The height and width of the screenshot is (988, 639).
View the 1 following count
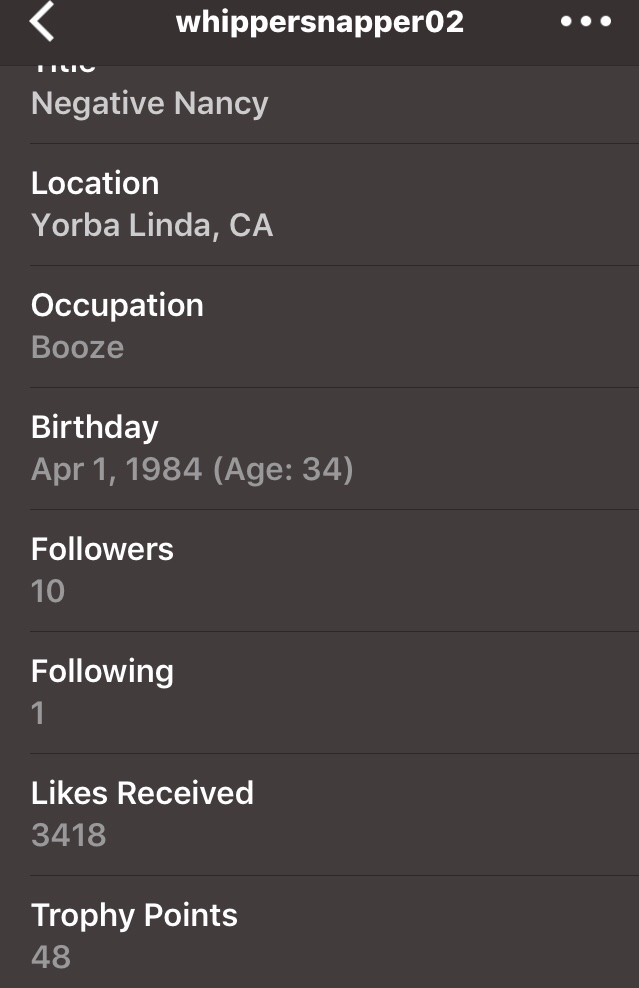(x=38, y=713)
